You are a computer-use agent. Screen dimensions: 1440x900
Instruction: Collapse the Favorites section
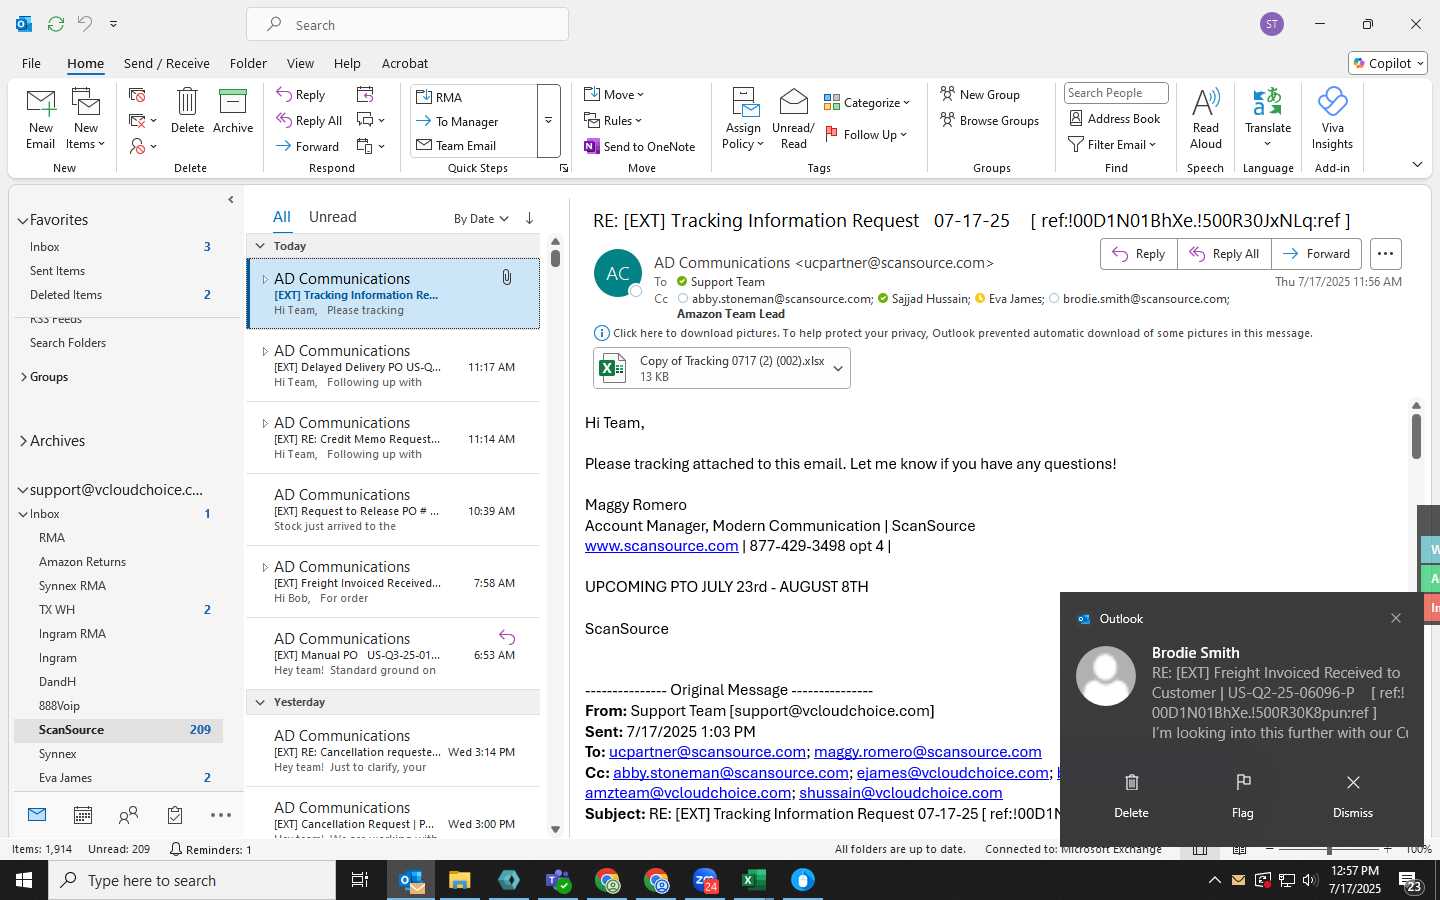pyautogui.click(x=22, y=220)
